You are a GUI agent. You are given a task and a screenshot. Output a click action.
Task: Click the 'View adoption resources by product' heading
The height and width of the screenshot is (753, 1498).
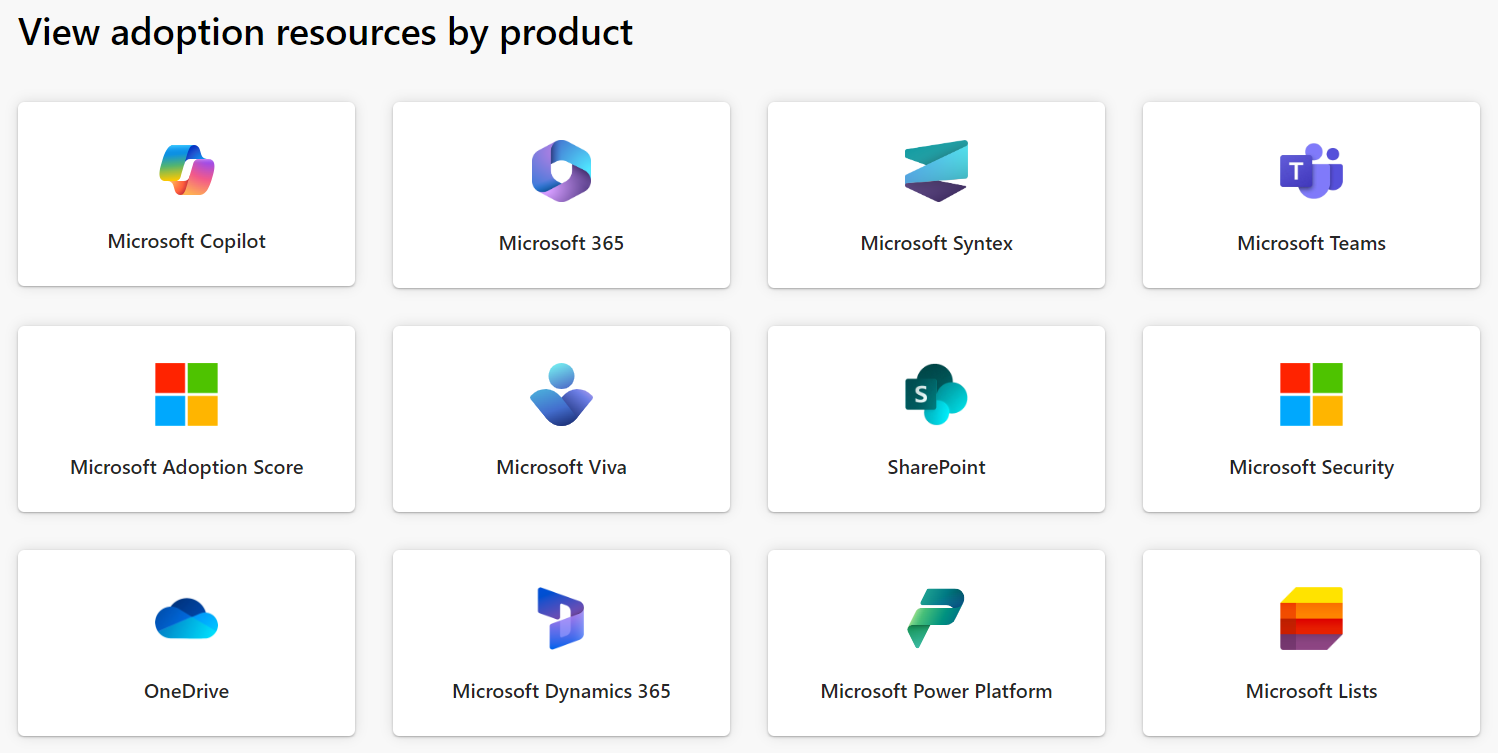point(326,32)
